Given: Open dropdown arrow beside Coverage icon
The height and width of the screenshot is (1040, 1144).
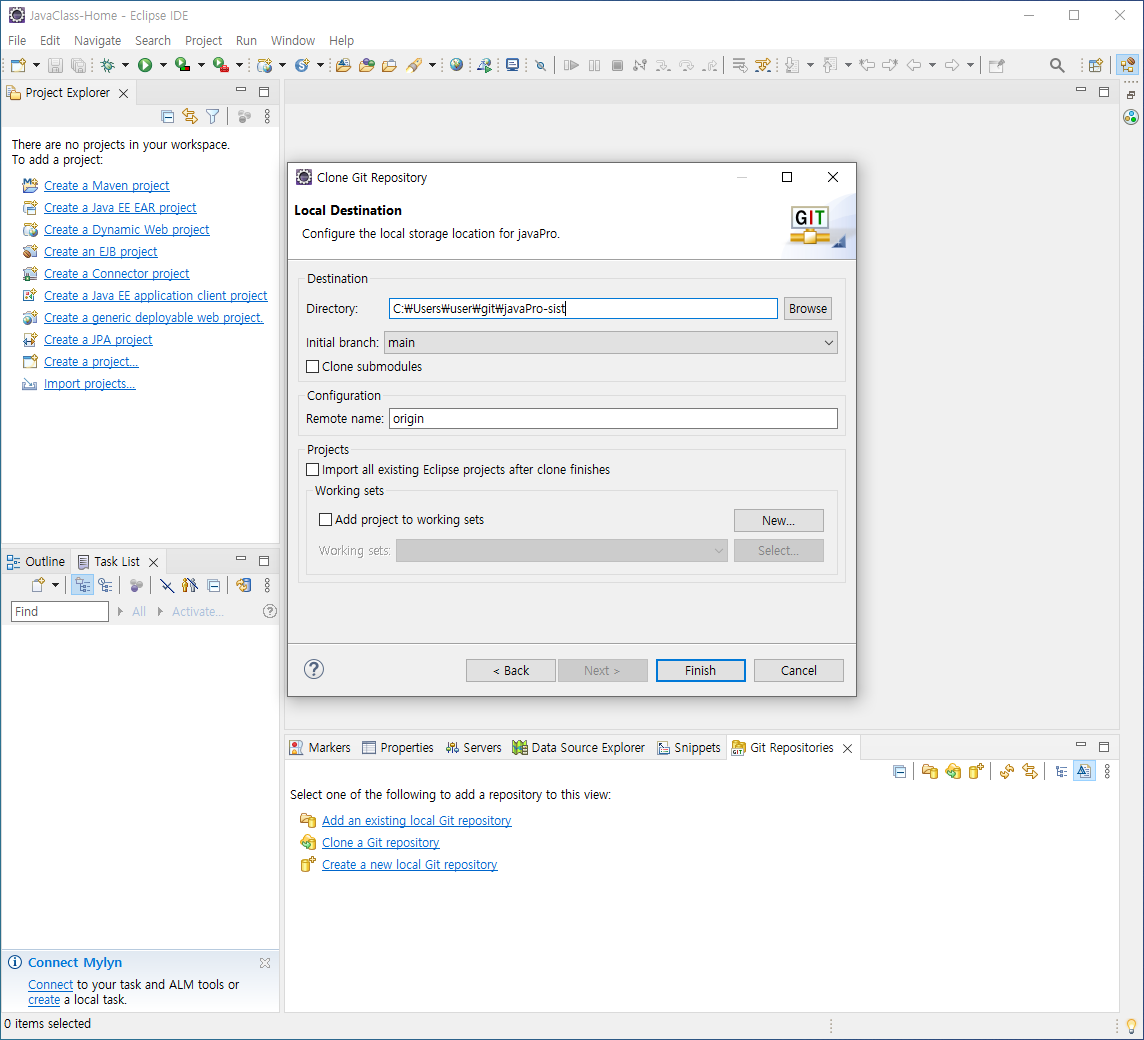Looking at the screenshot, I should point(201,65).
